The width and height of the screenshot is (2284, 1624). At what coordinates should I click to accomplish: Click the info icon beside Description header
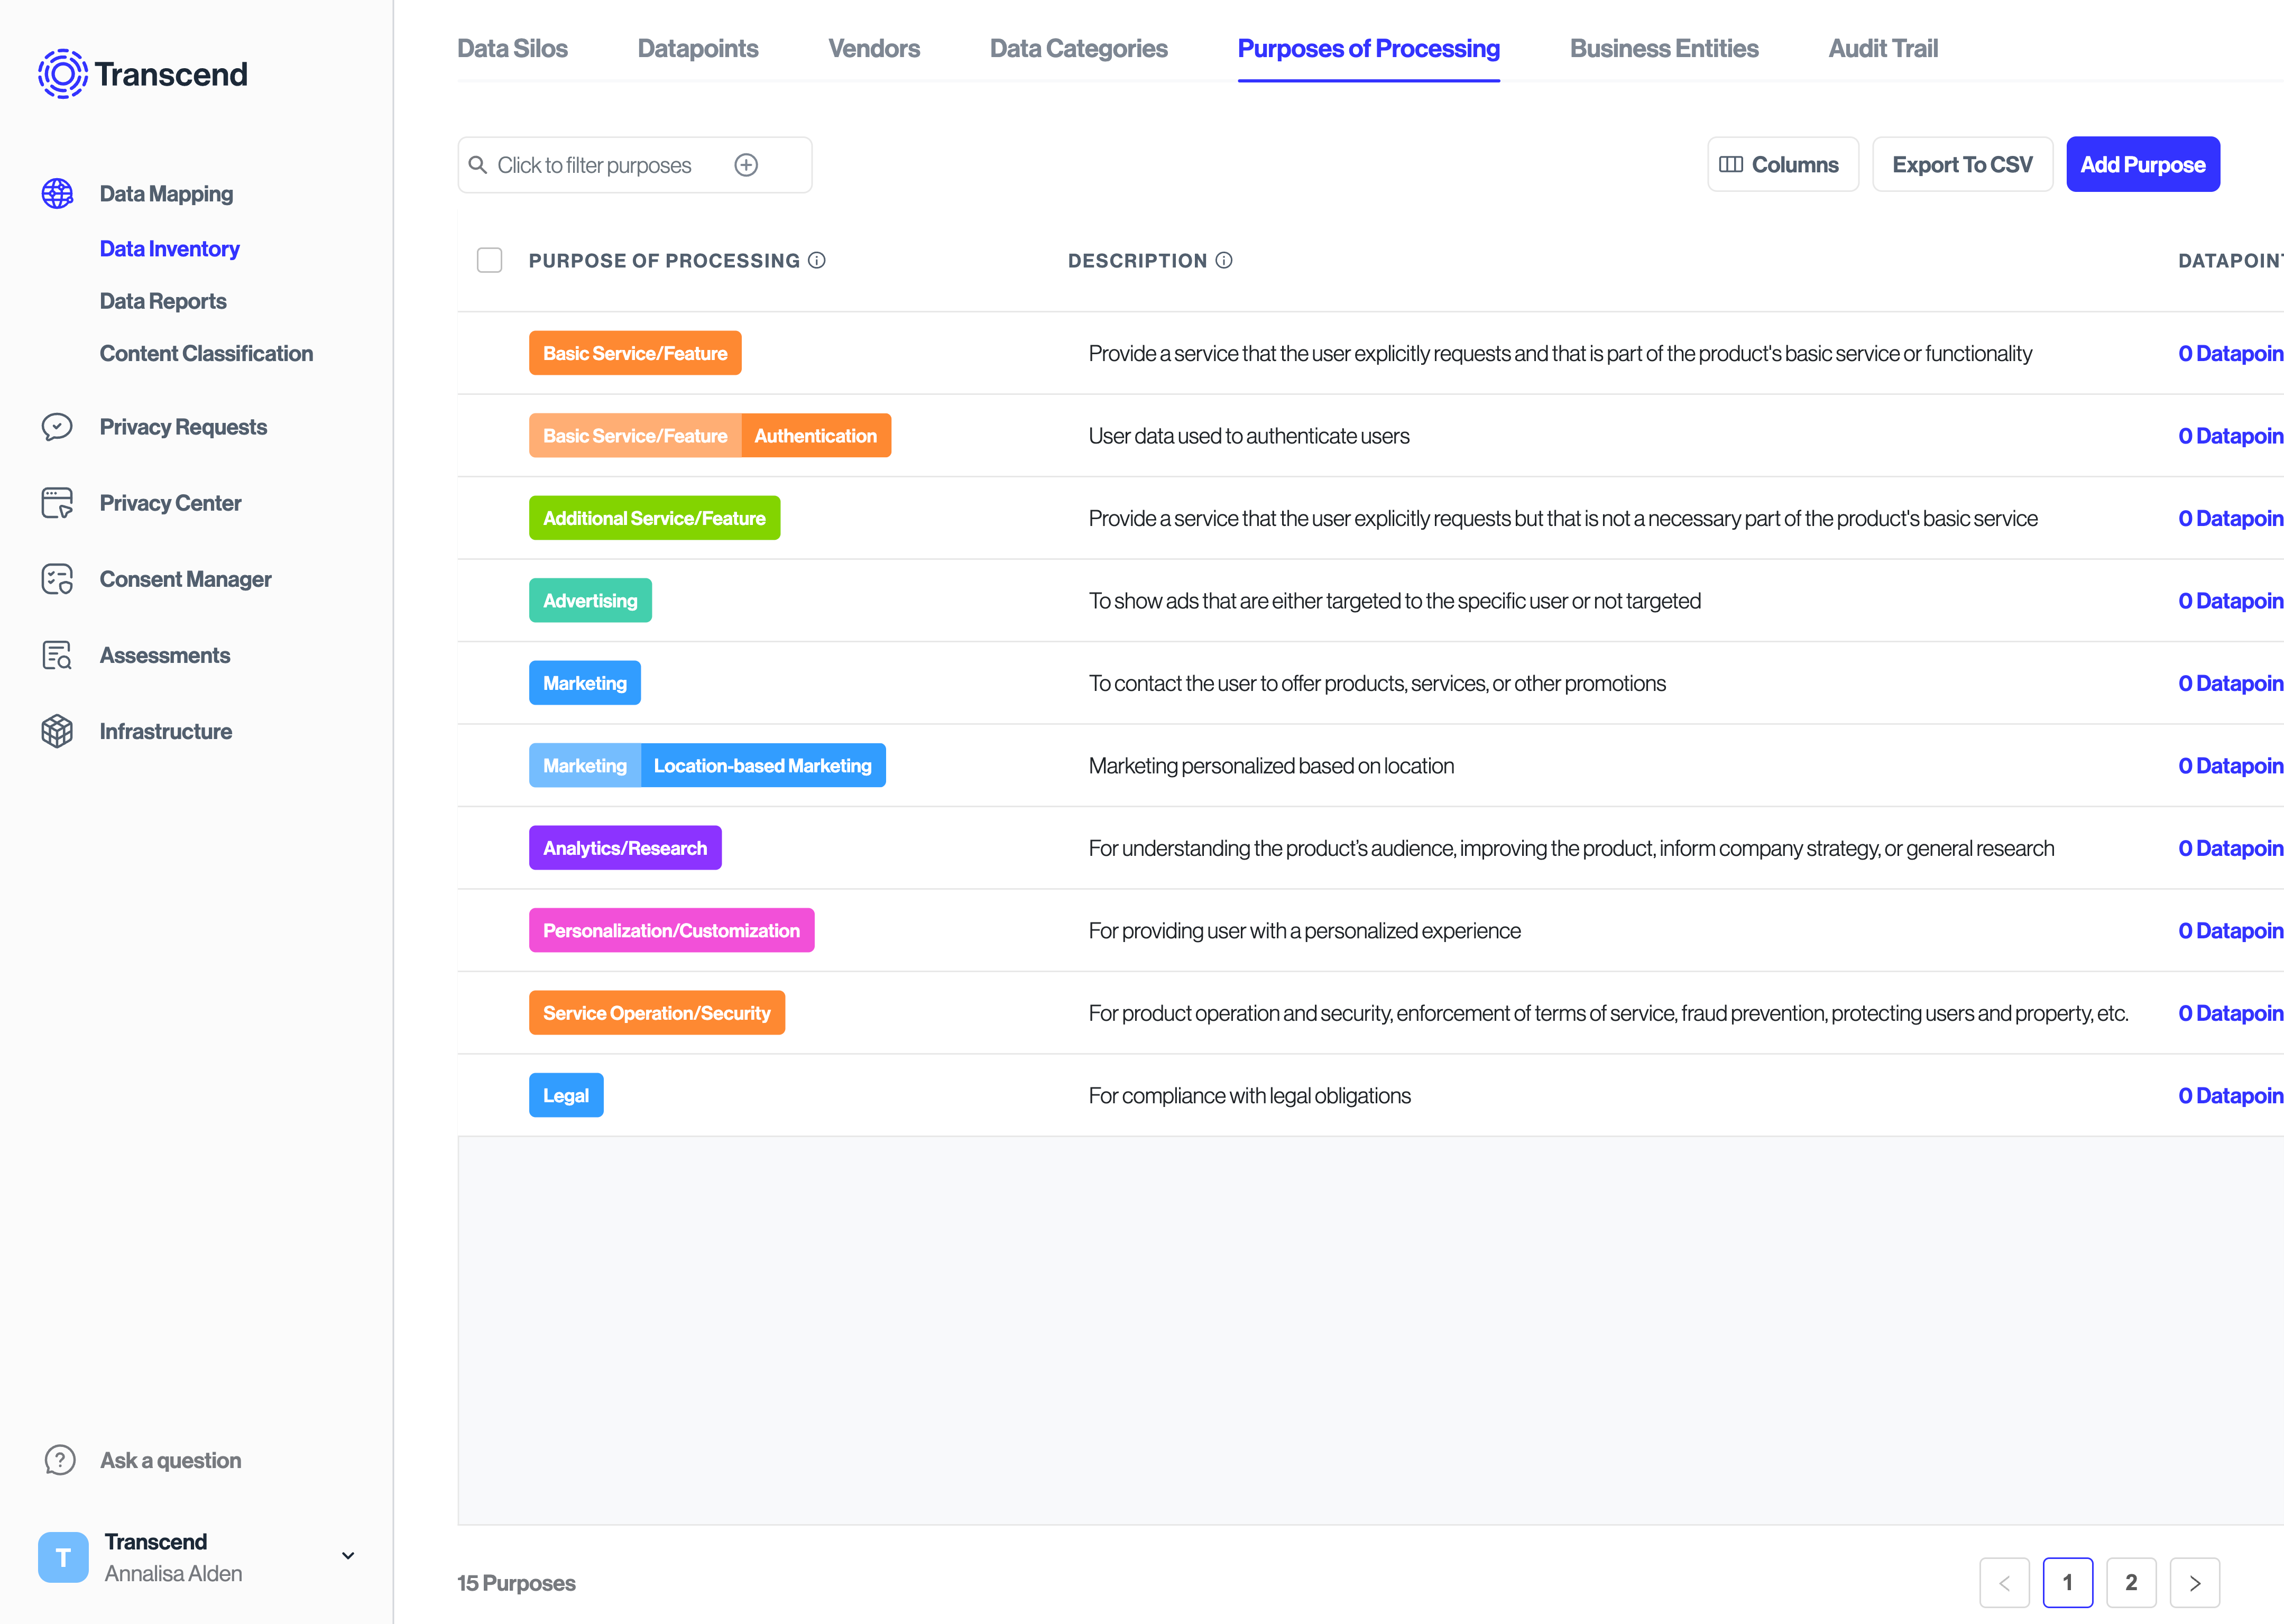(1224, 260)
